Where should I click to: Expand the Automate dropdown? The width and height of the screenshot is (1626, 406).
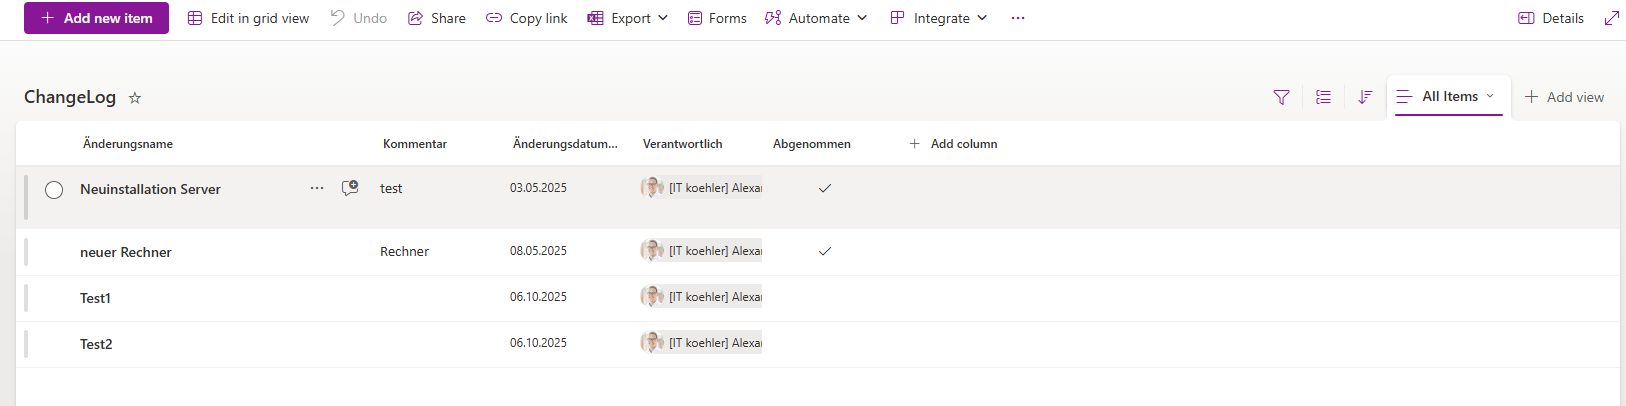click(816, 18)
